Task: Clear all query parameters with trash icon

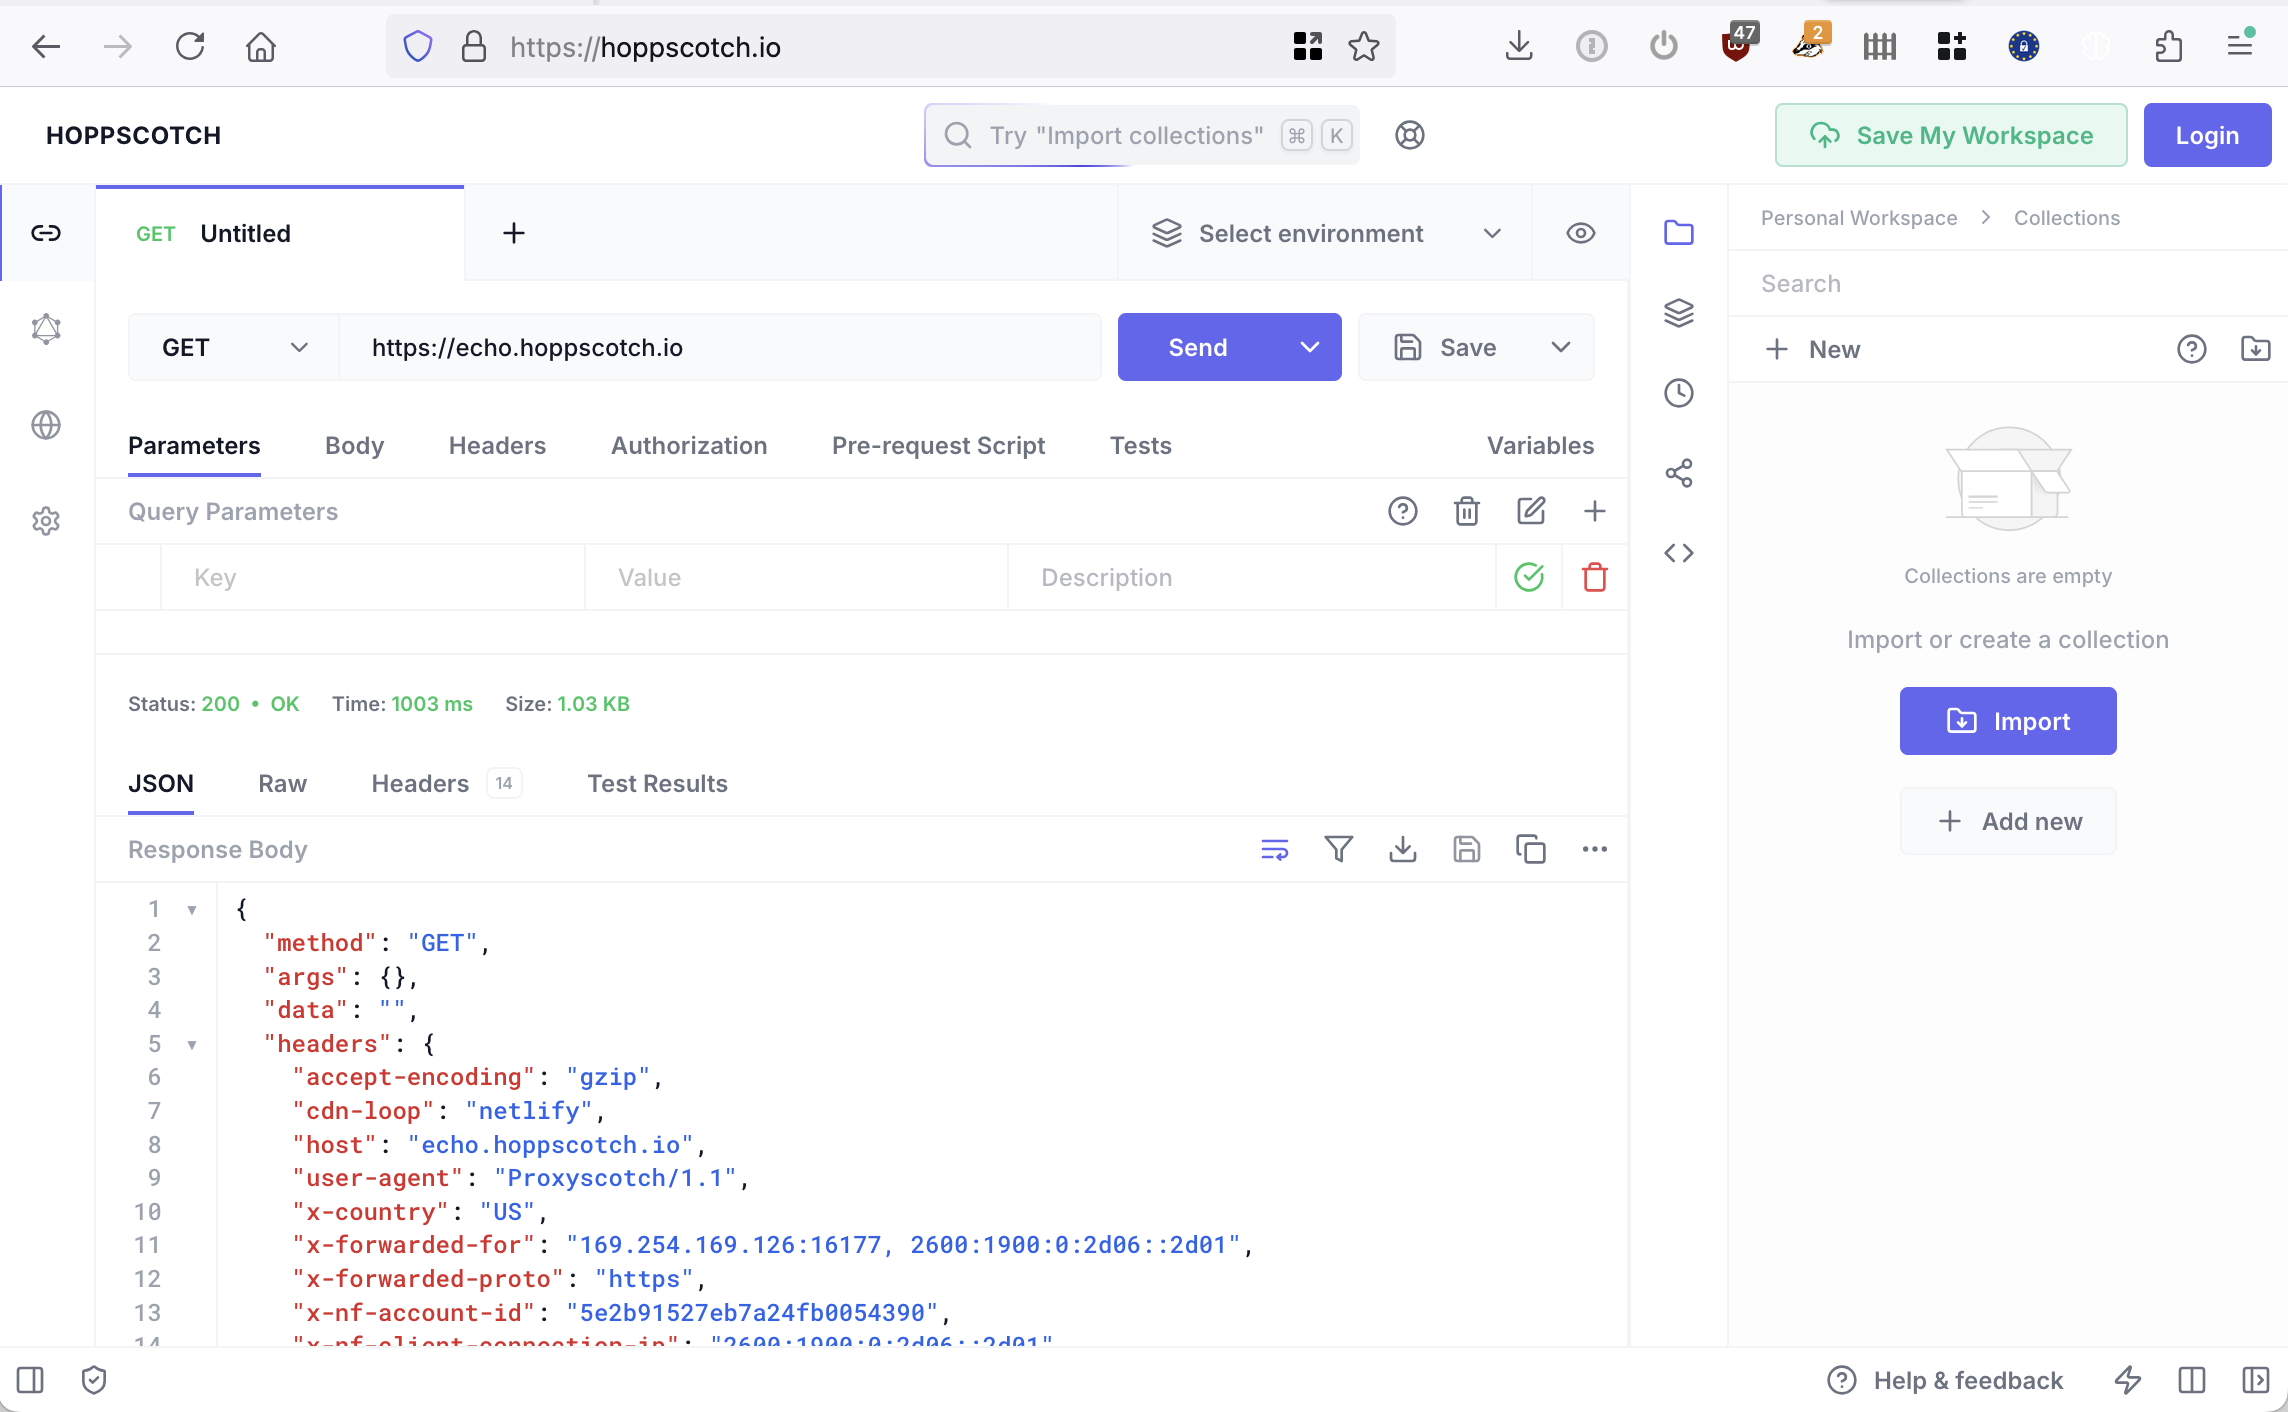Action: [x=1466, y=511]
